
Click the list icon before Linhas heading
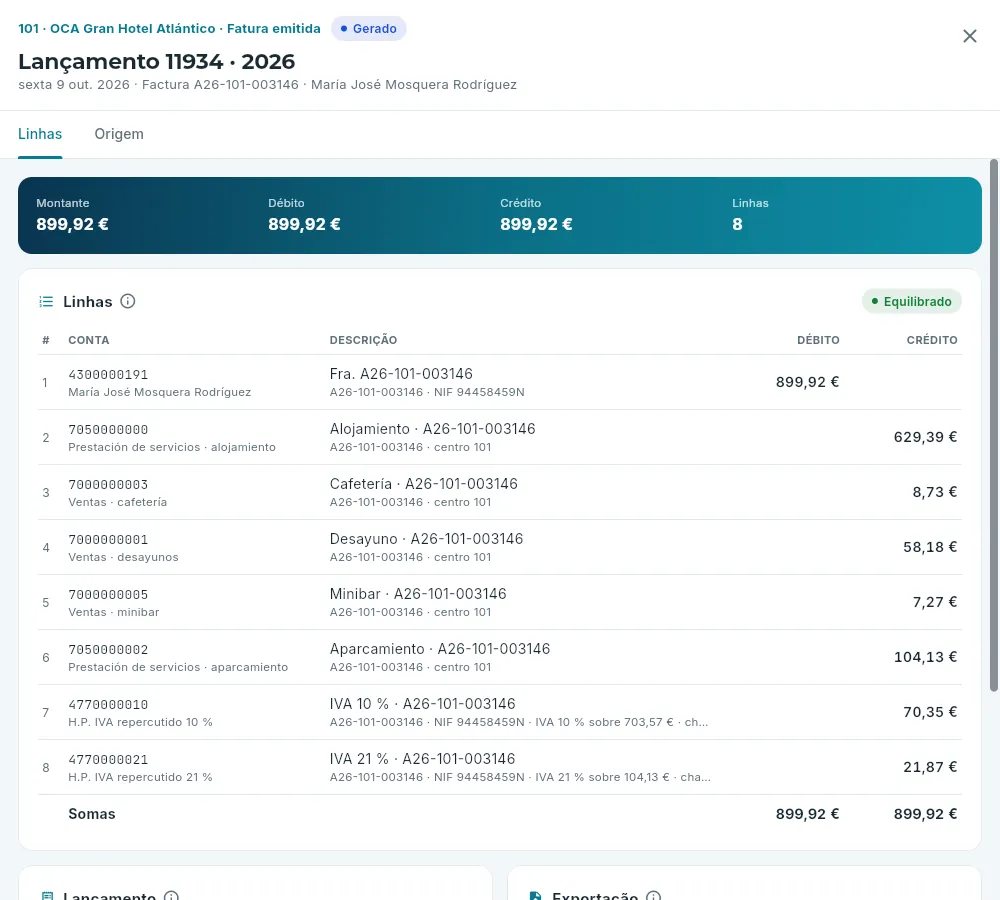pos(46,302)
